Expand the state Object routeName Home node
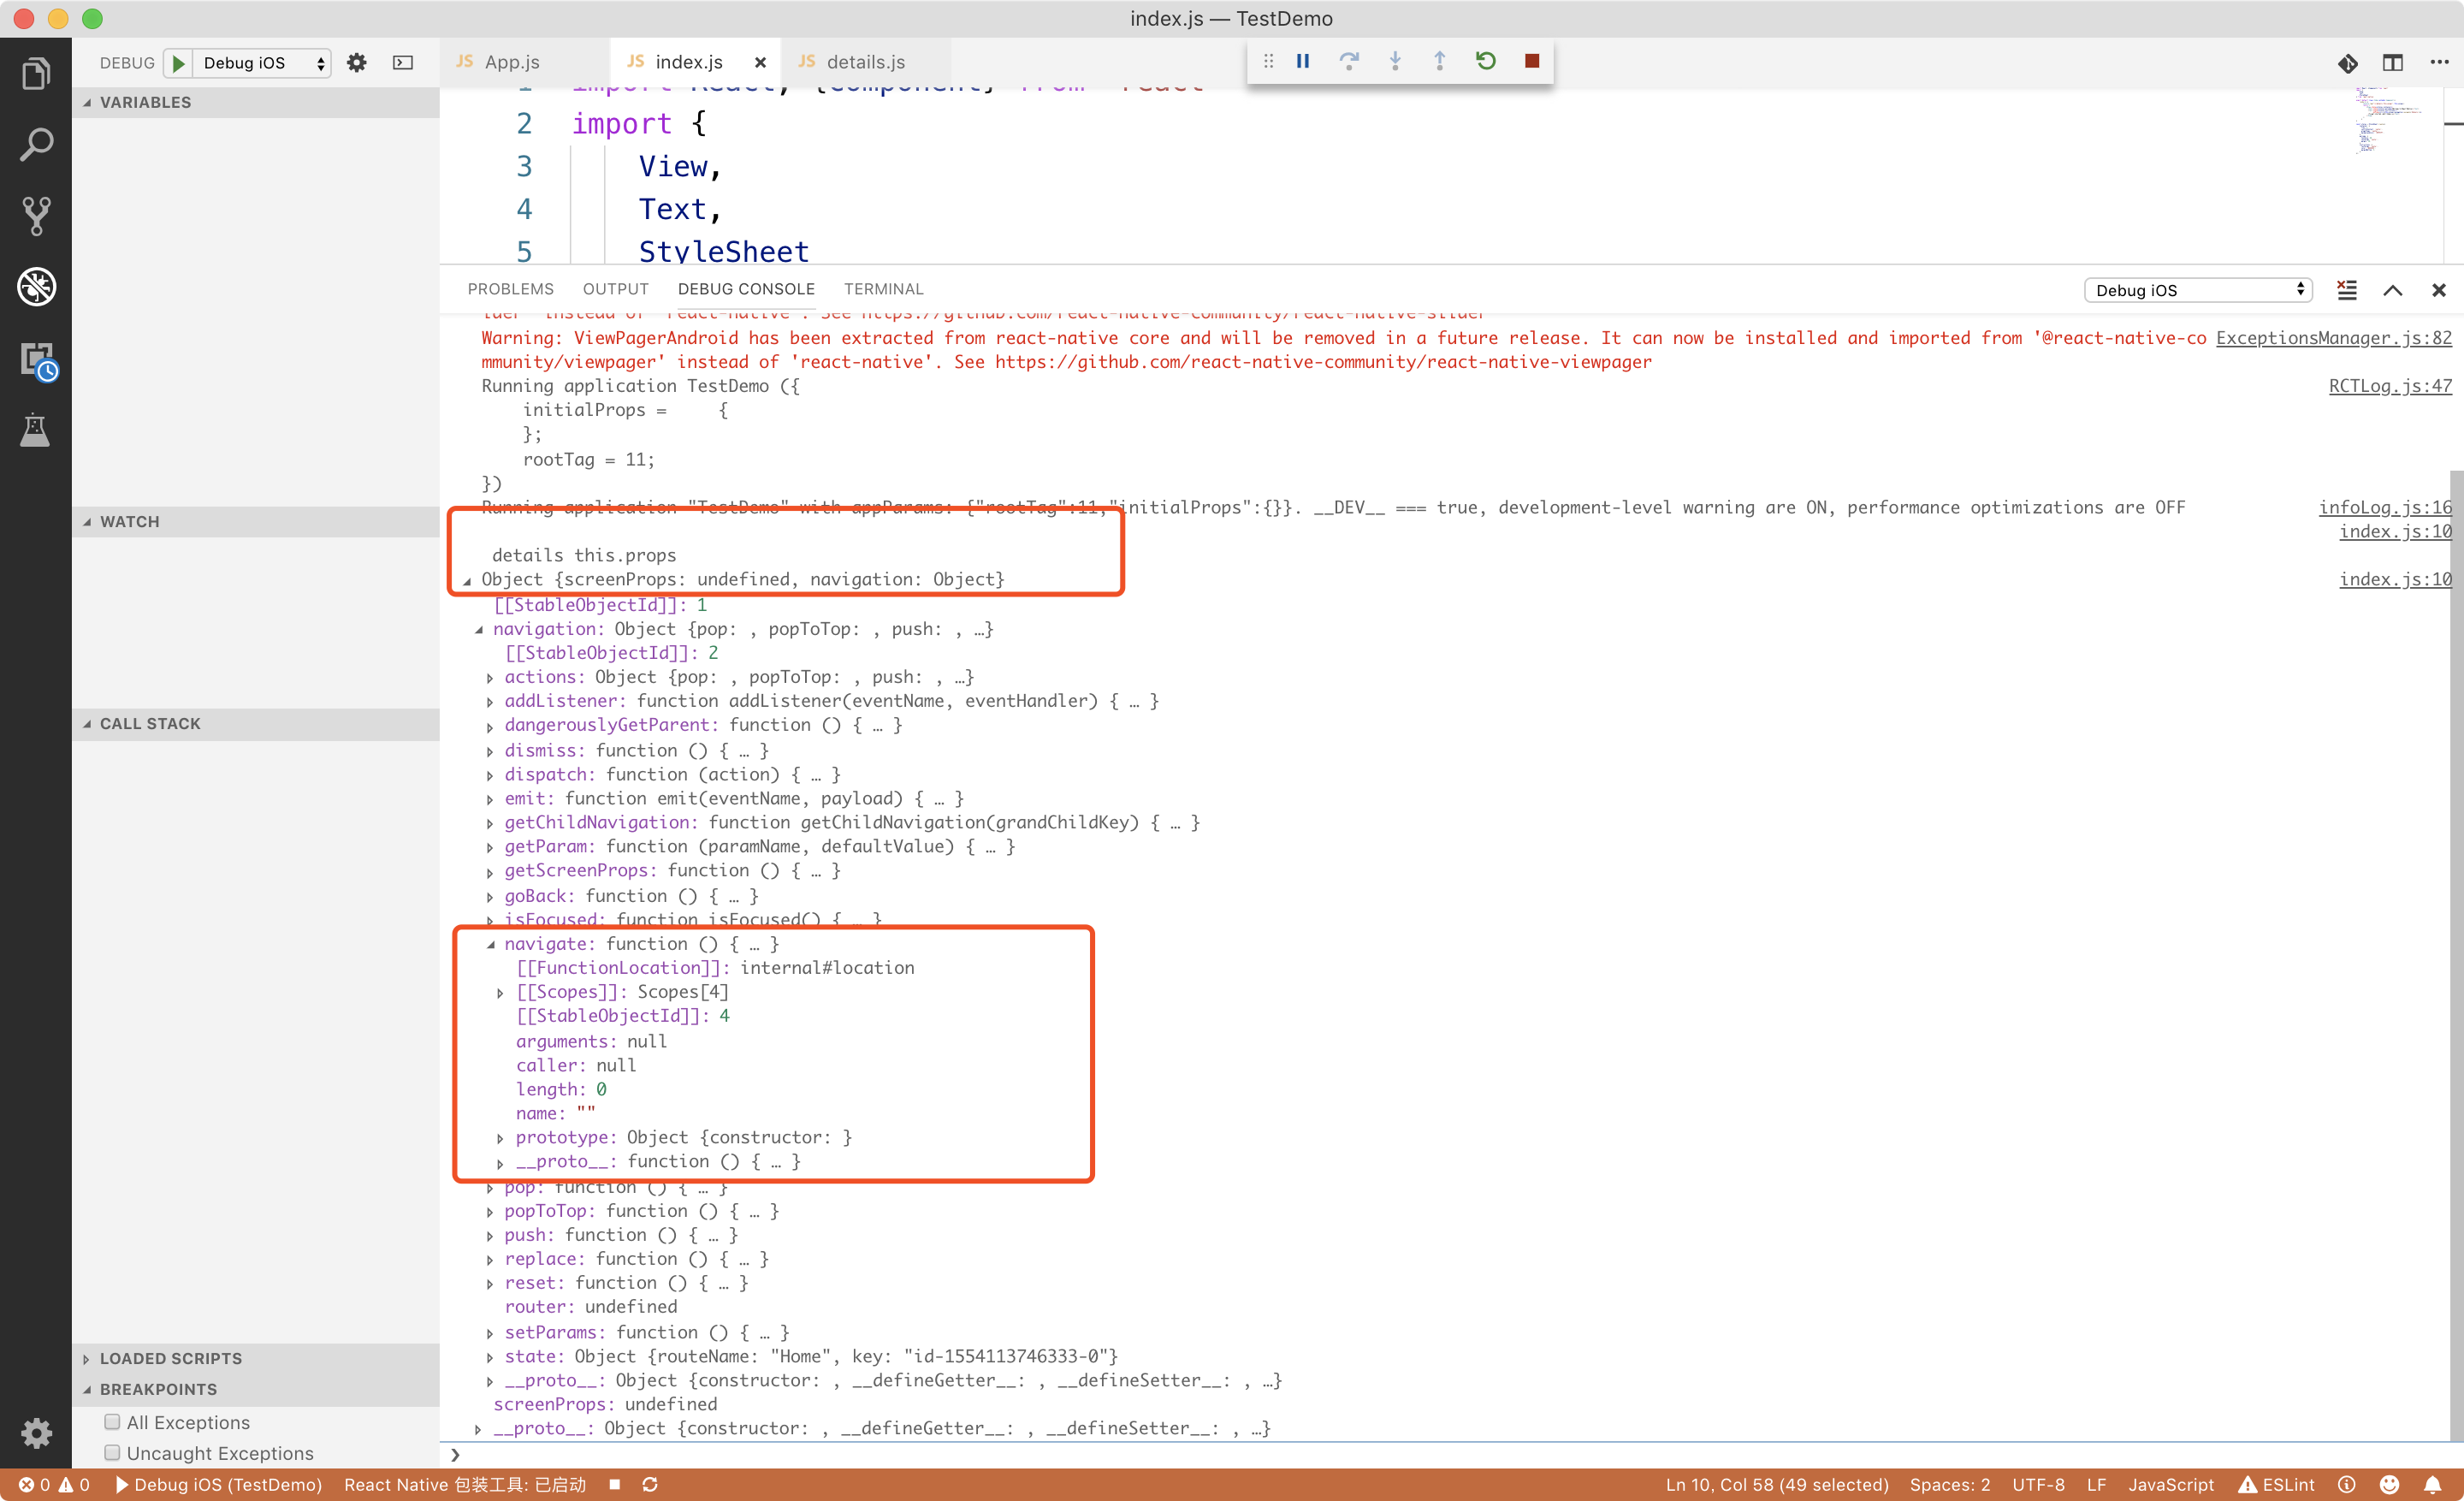Image resolution: width=2464 pixels, height=1501 pixels. pos(489,1358)
